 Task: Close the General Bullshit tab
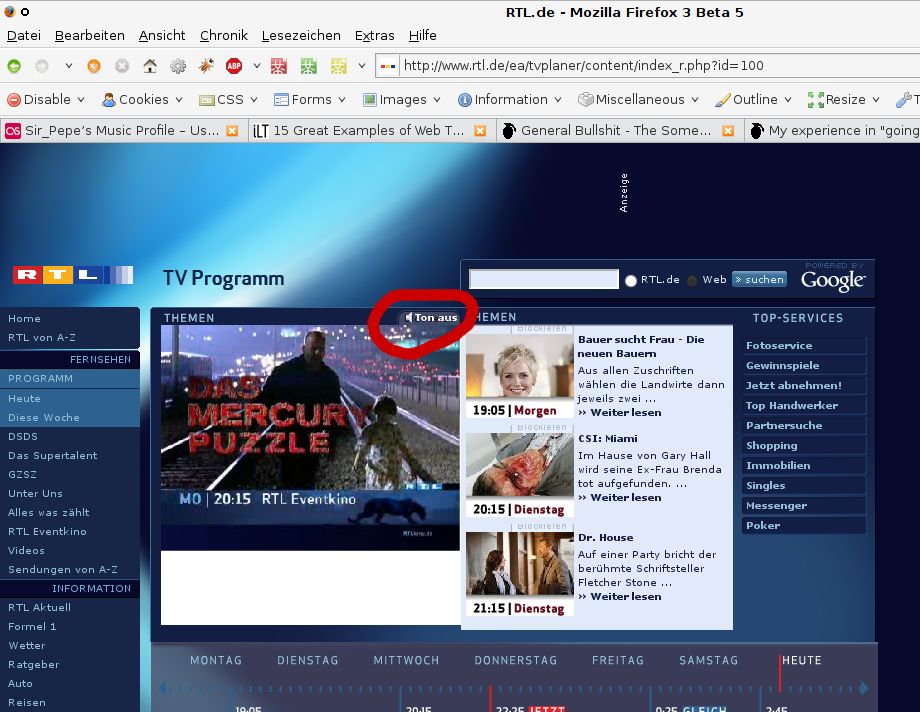728,130
